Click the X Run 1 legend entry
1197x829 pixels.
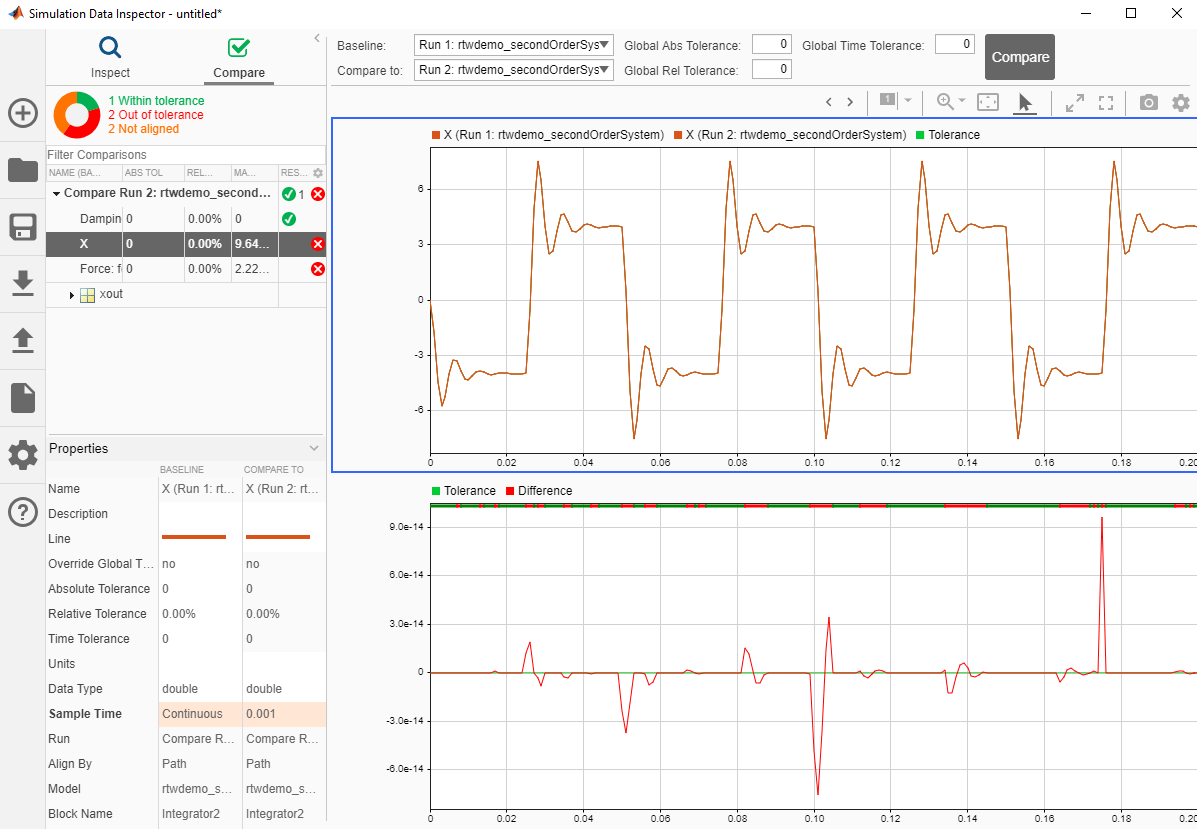547,135
